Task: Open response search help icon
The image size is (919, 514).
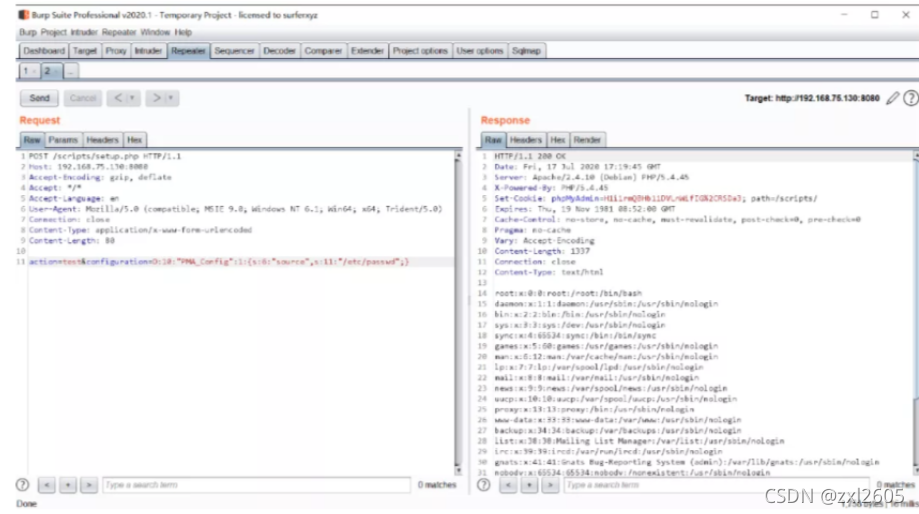Action: (484, 485)
